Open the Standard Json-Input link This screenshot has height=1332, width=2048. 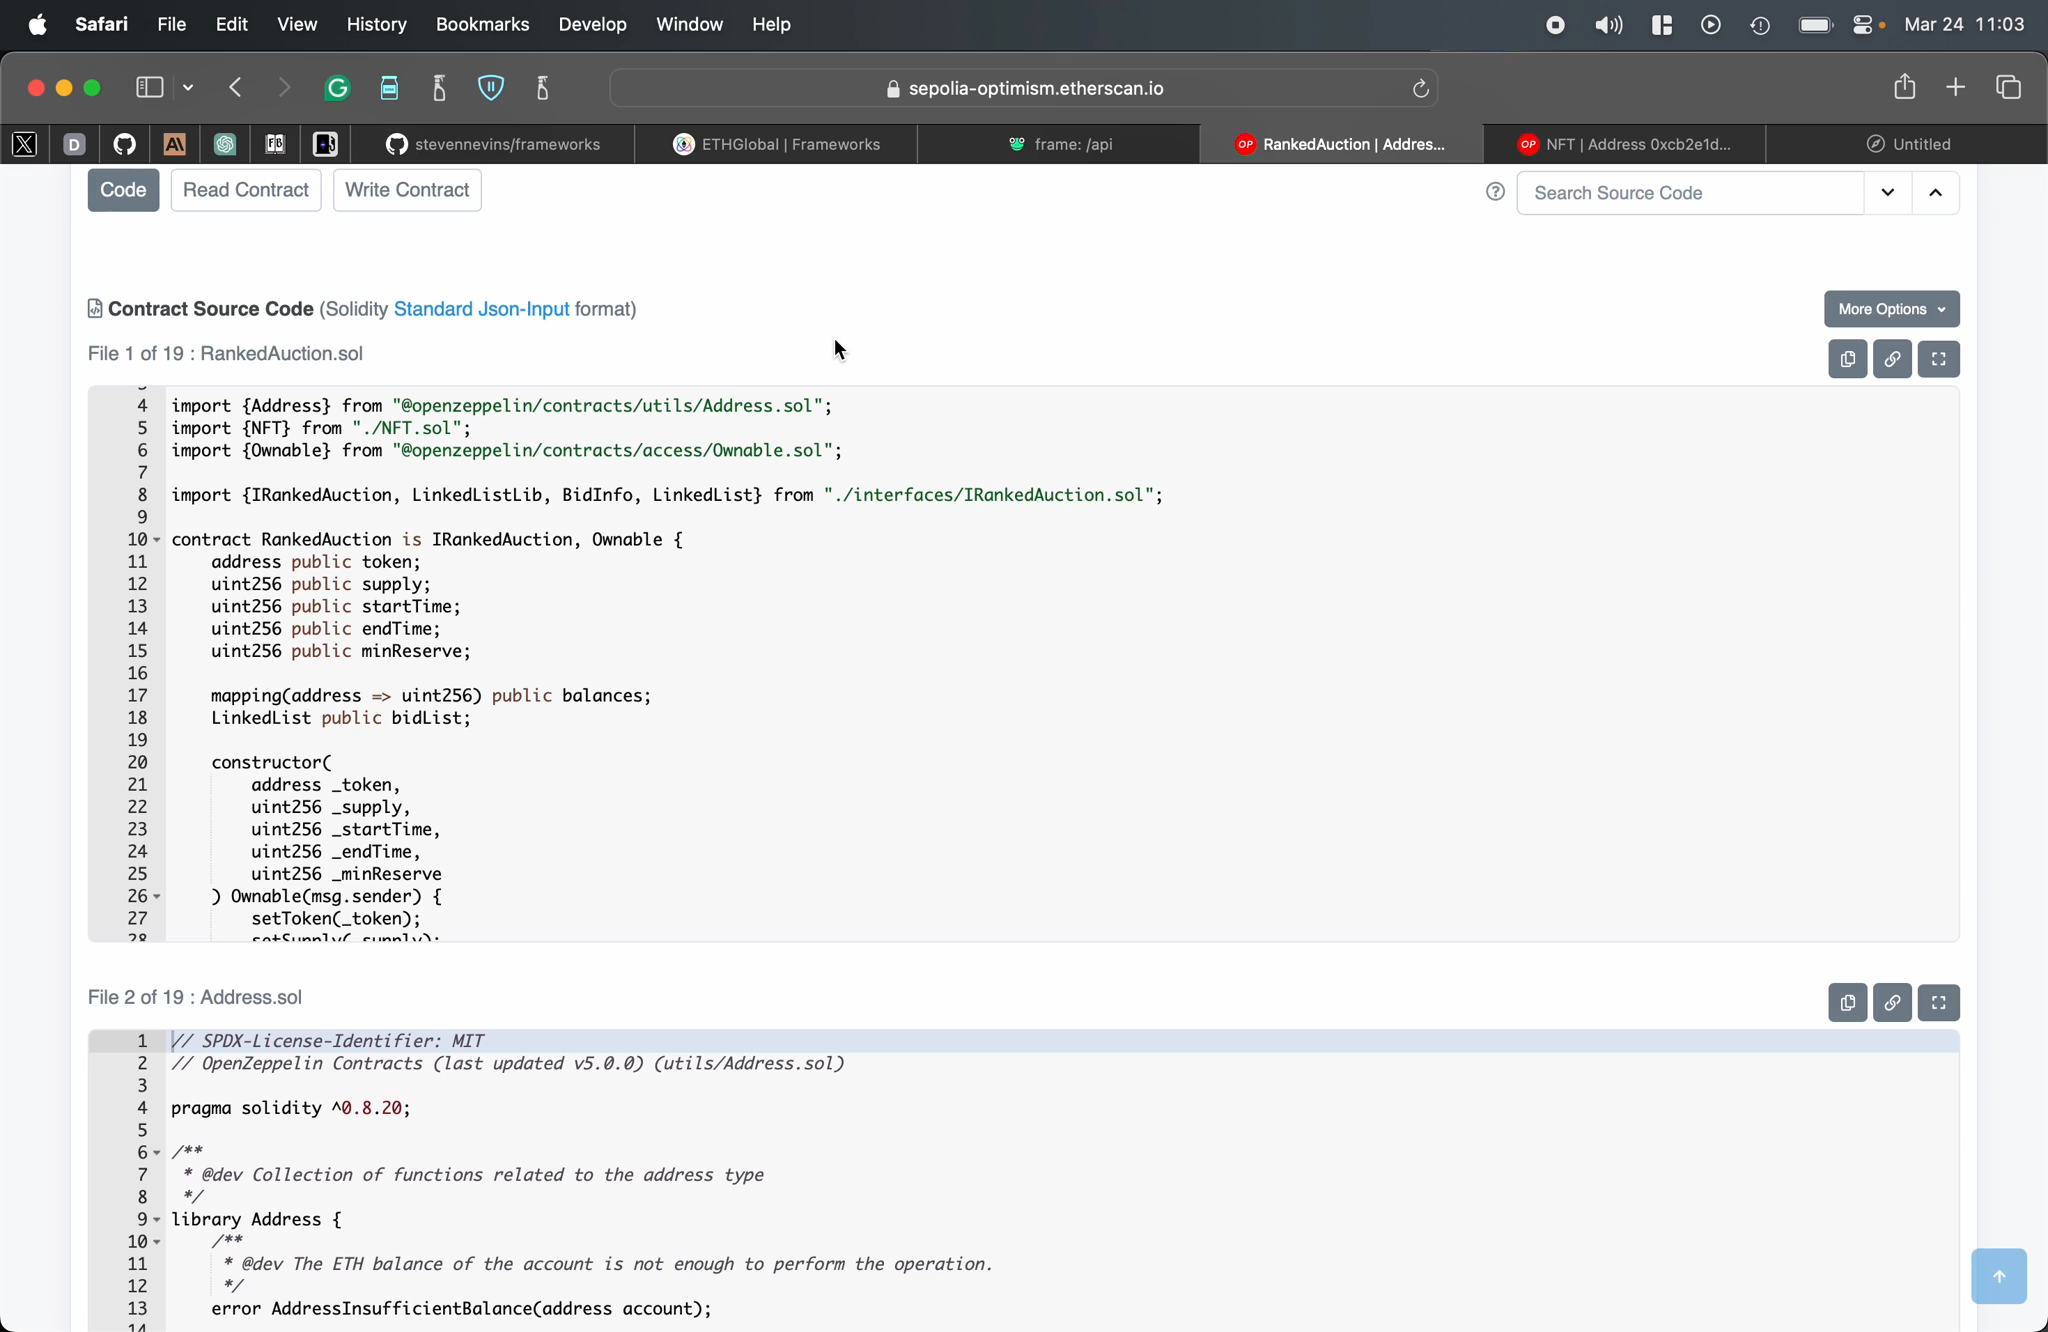481,309
